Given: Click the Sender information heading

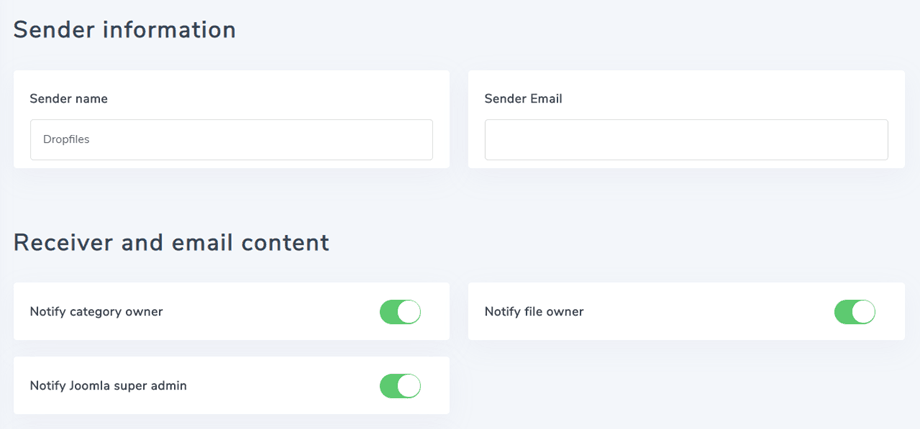Looking at the screenshot, I should click(x=124, y=30).
